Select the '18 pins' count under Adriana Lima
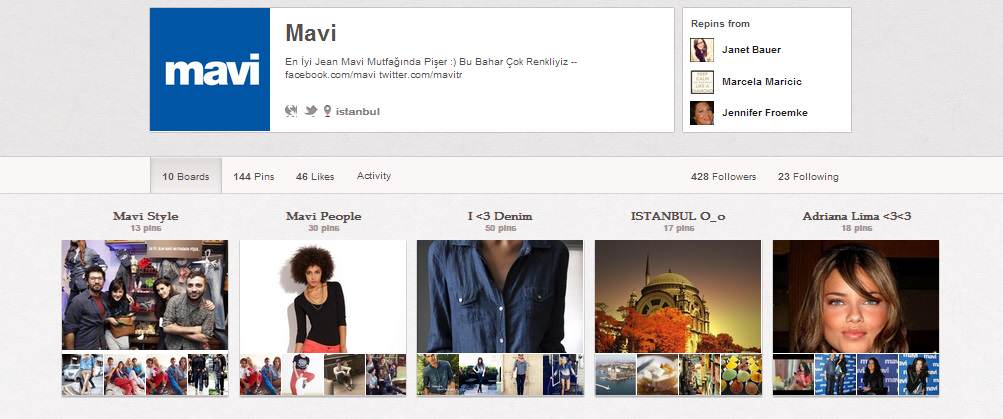The image size is (1003, 419). coord(857,228)
